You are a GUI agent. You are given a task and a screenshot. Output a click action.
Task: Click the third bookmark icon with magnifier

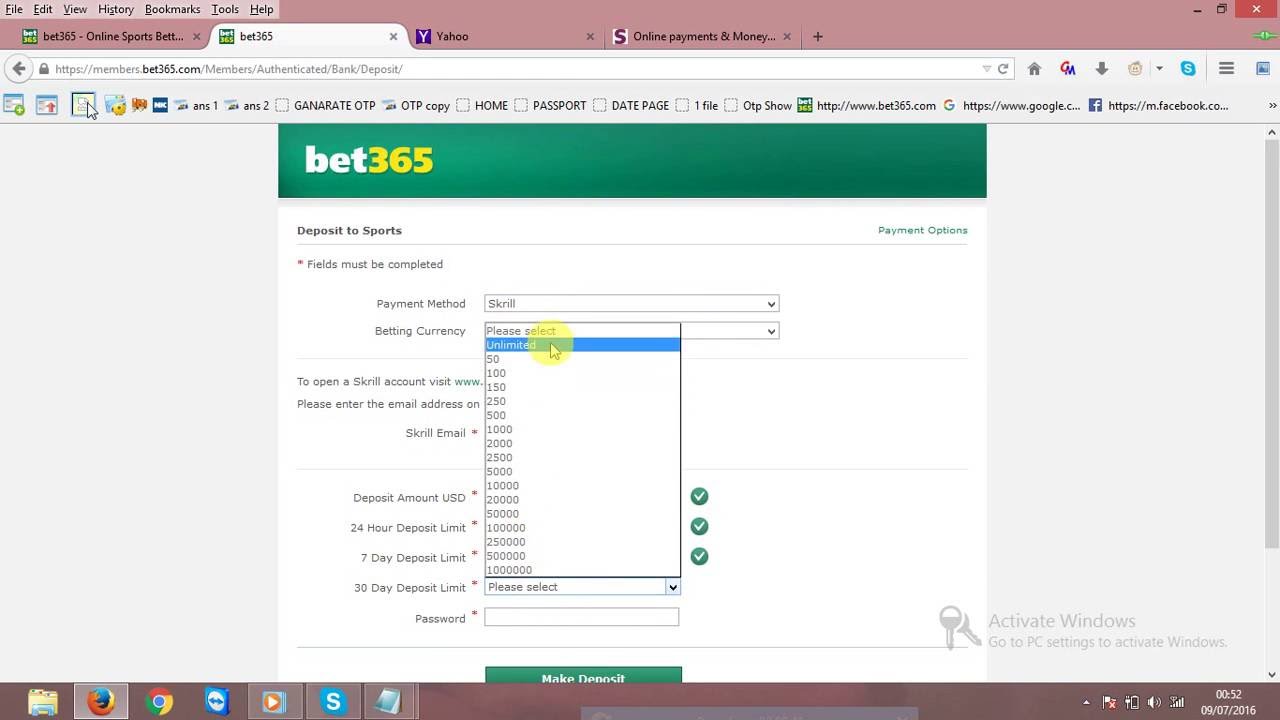pos(82,105)
